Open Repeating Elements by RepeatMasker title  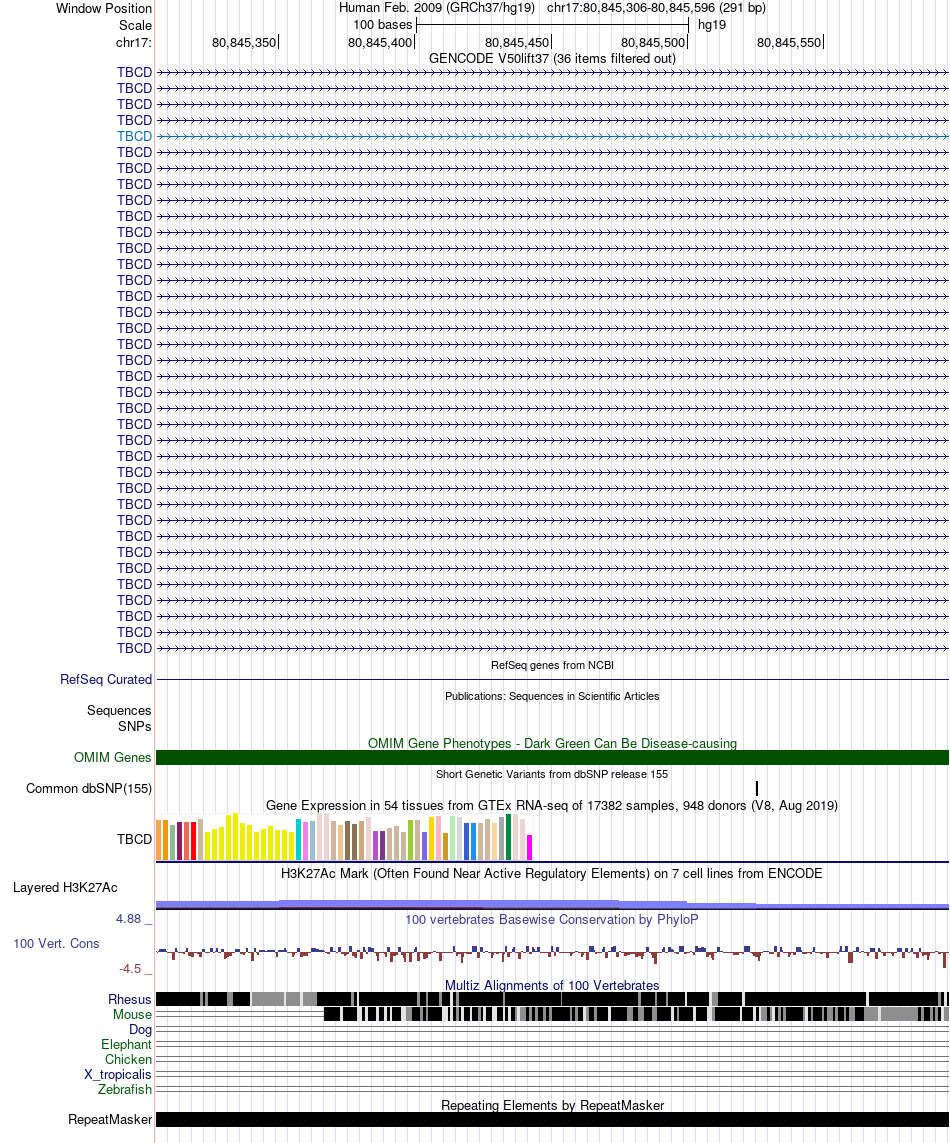point(552,1106)
